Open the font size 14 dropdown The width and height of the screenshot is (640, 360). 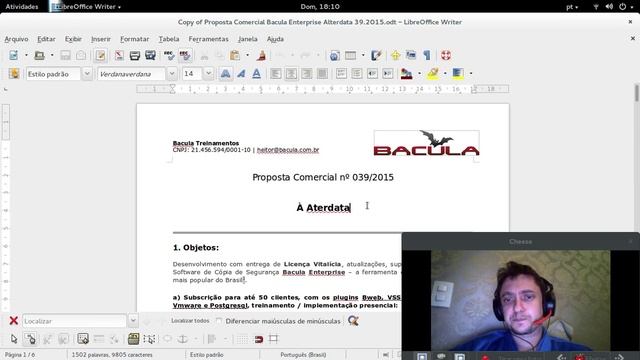209,74
